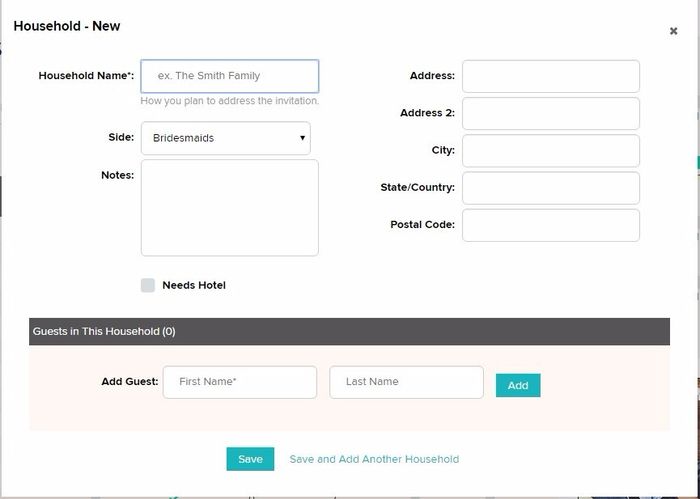The width and height of the screenshot is (700, 499).
Task: Click into the Address field
Action: pyautogui.click(x=550, y=76)
